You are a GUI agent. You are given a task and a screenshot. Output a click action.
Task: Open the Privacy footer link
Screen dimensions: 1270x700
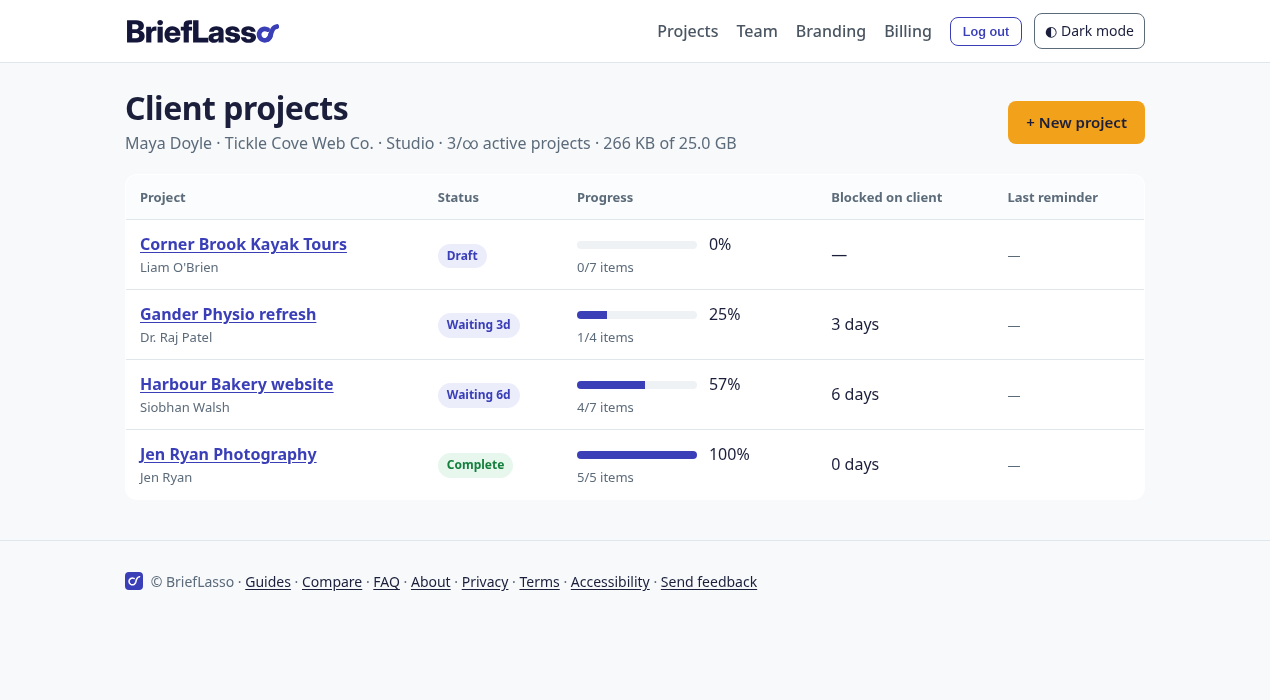(485, 582)
